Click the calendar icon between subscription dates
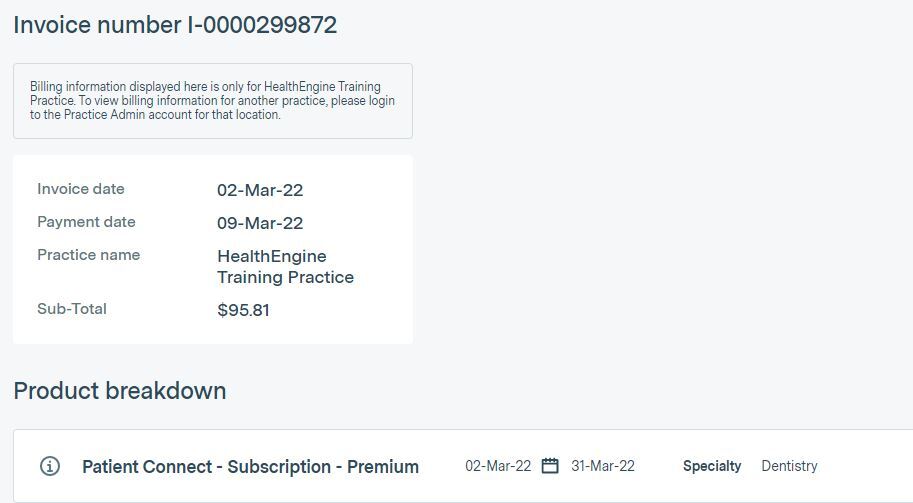This screenshot has height=503, width=913. pos(550,466)
